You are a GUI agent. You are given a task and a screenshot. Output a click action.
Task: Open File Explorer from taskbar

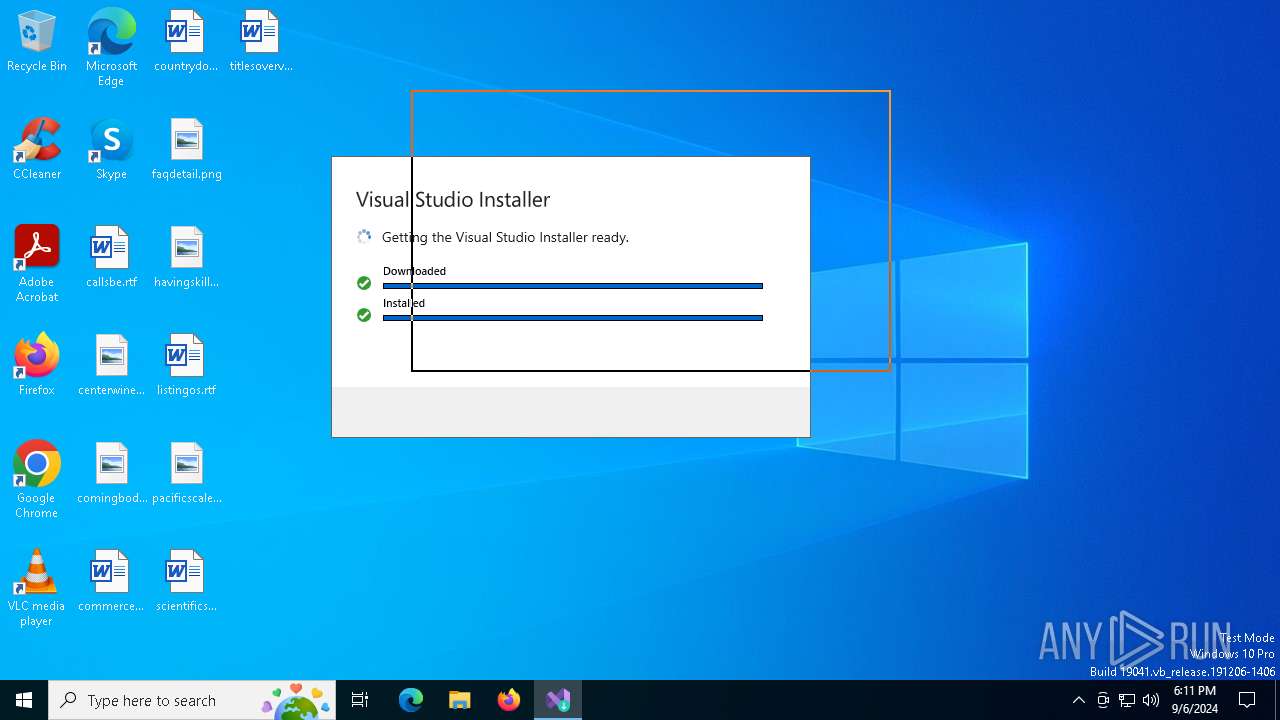459,700
